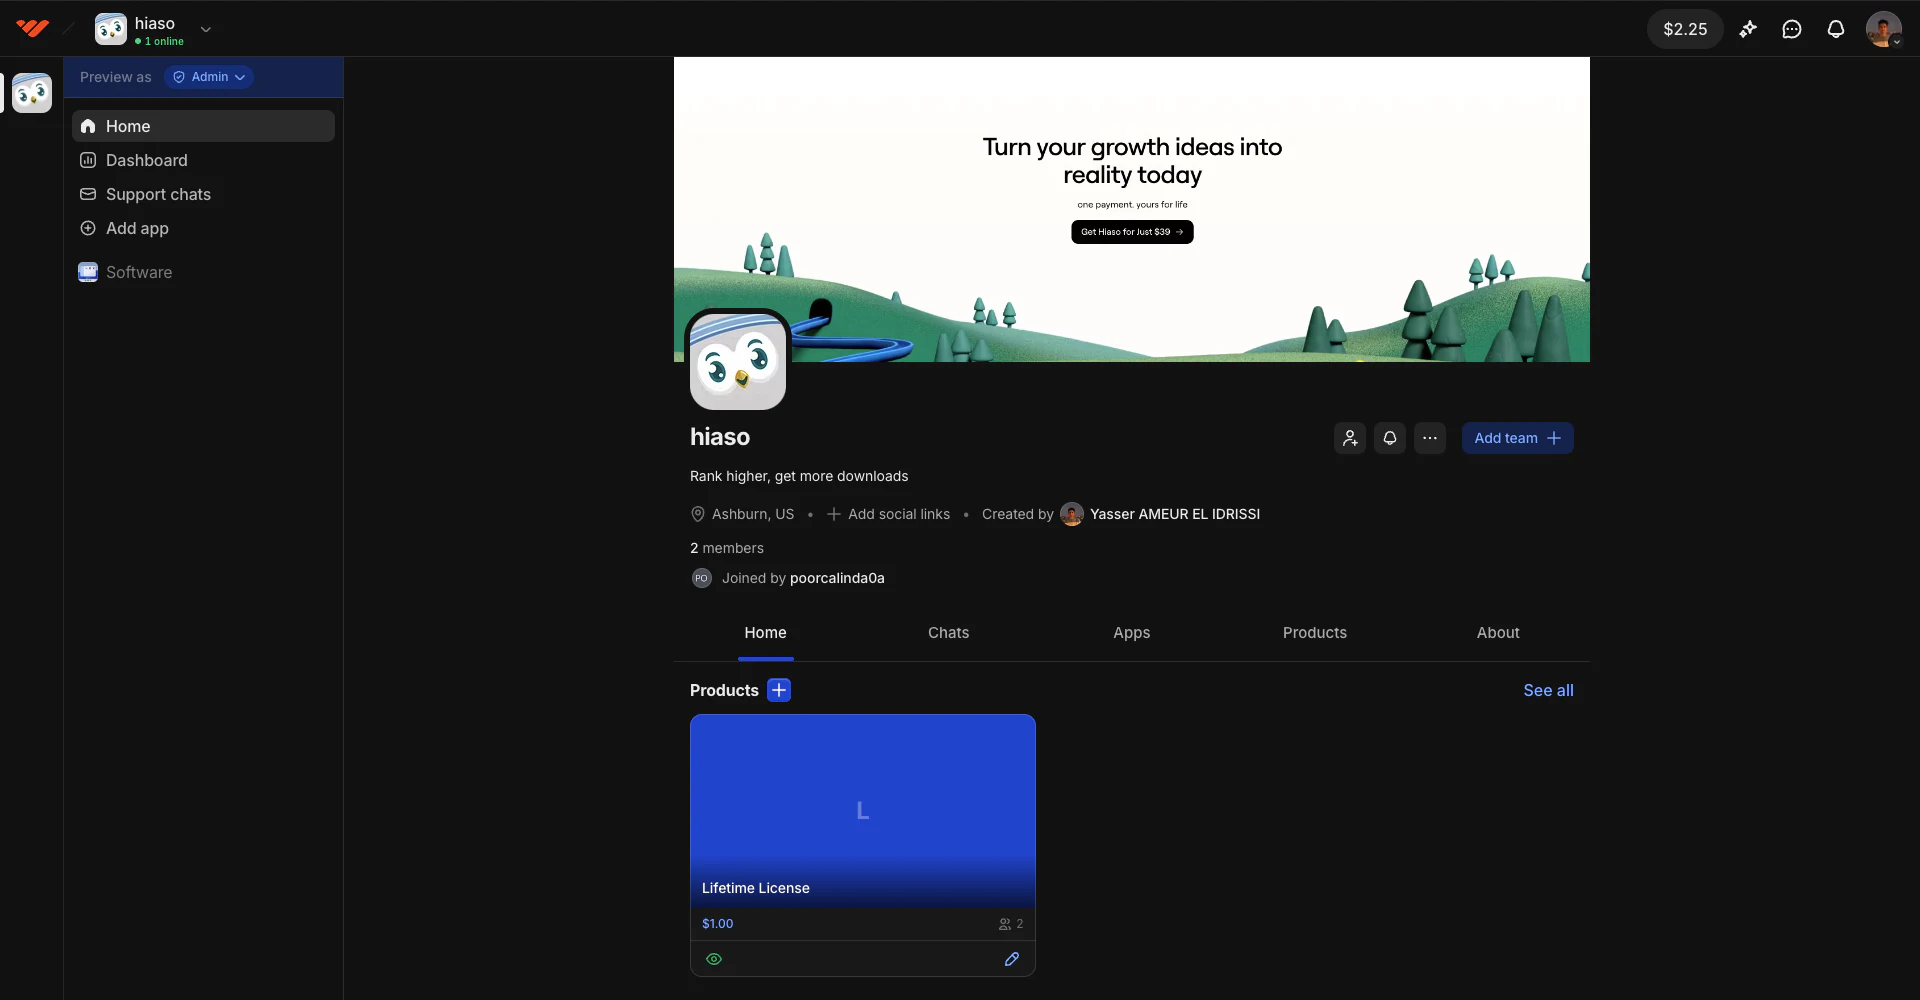Screen dimensions: 1920x1000
Task: Click the Get Hiaso for Just $39 banner button
Action: pyautogui.click(x=1132, y=232)
